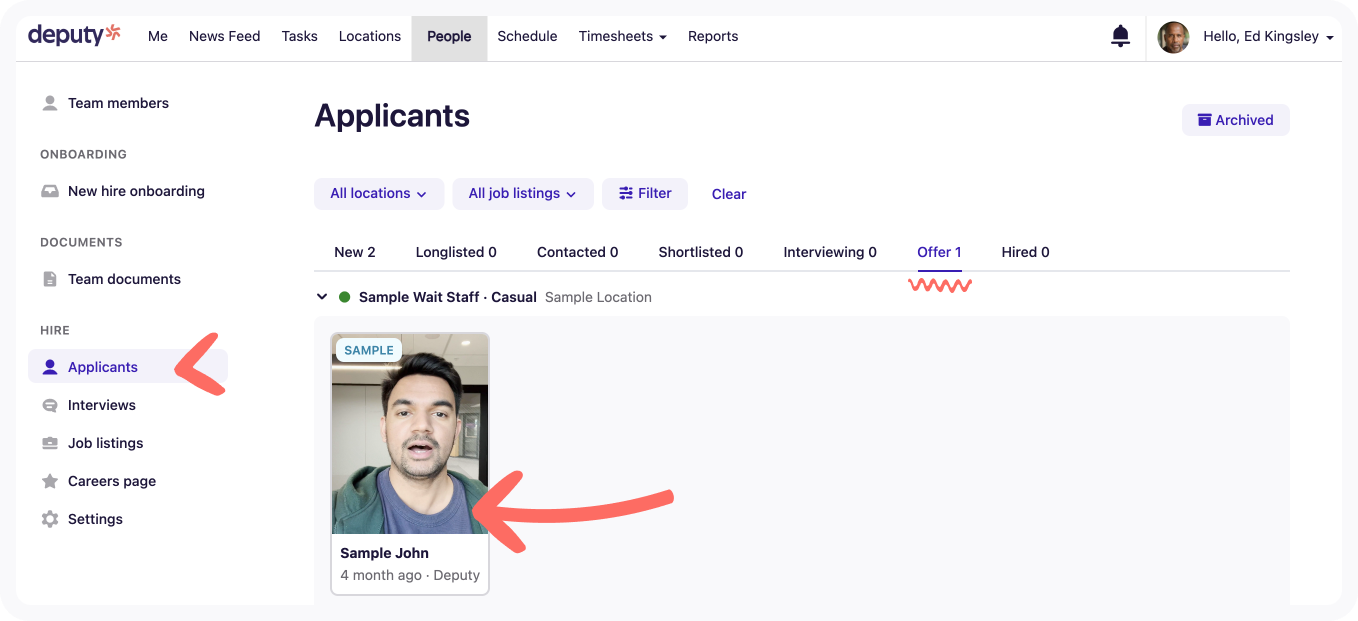Click the Team documents file icon
The image size is (1358, 621).
pyautogui.click(x=50, y=279)
